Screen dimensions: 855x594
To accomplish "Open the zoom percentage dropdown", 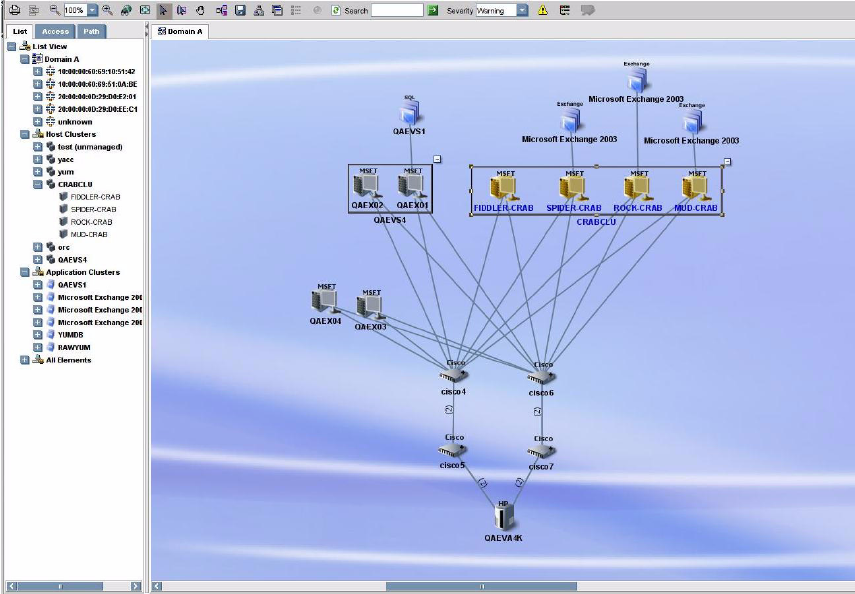I will click(x=92, y=10).
